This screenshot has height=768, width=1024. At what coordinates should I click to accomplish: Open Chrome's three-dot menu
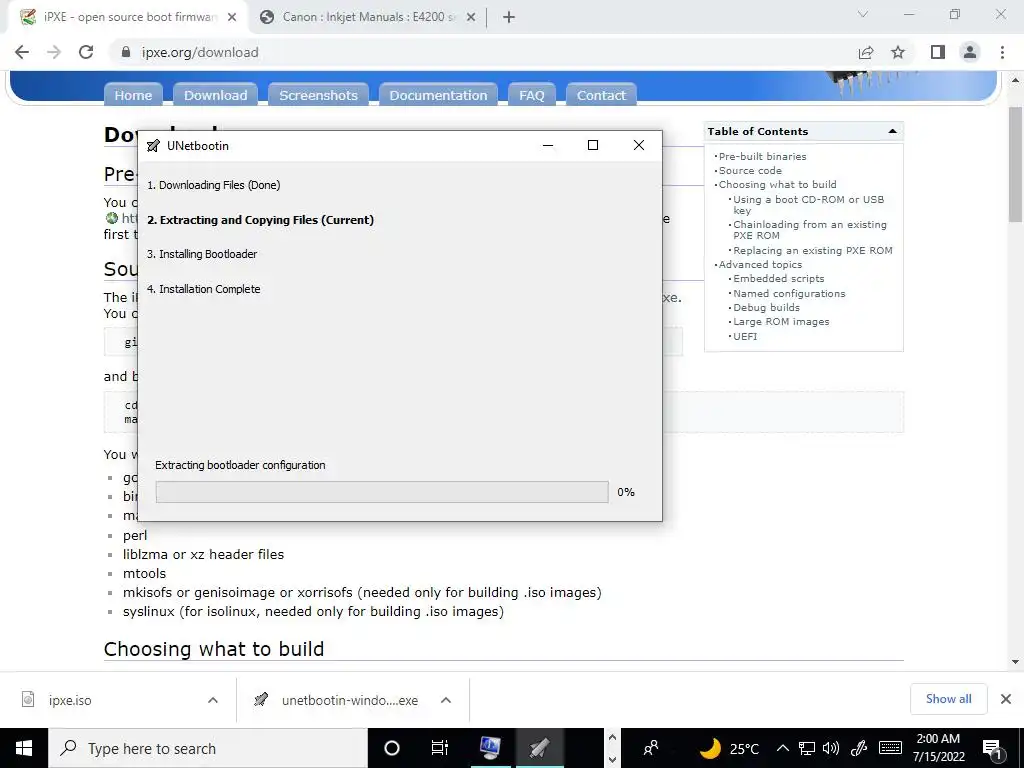pyautogui.click(x=1002, y=52)
